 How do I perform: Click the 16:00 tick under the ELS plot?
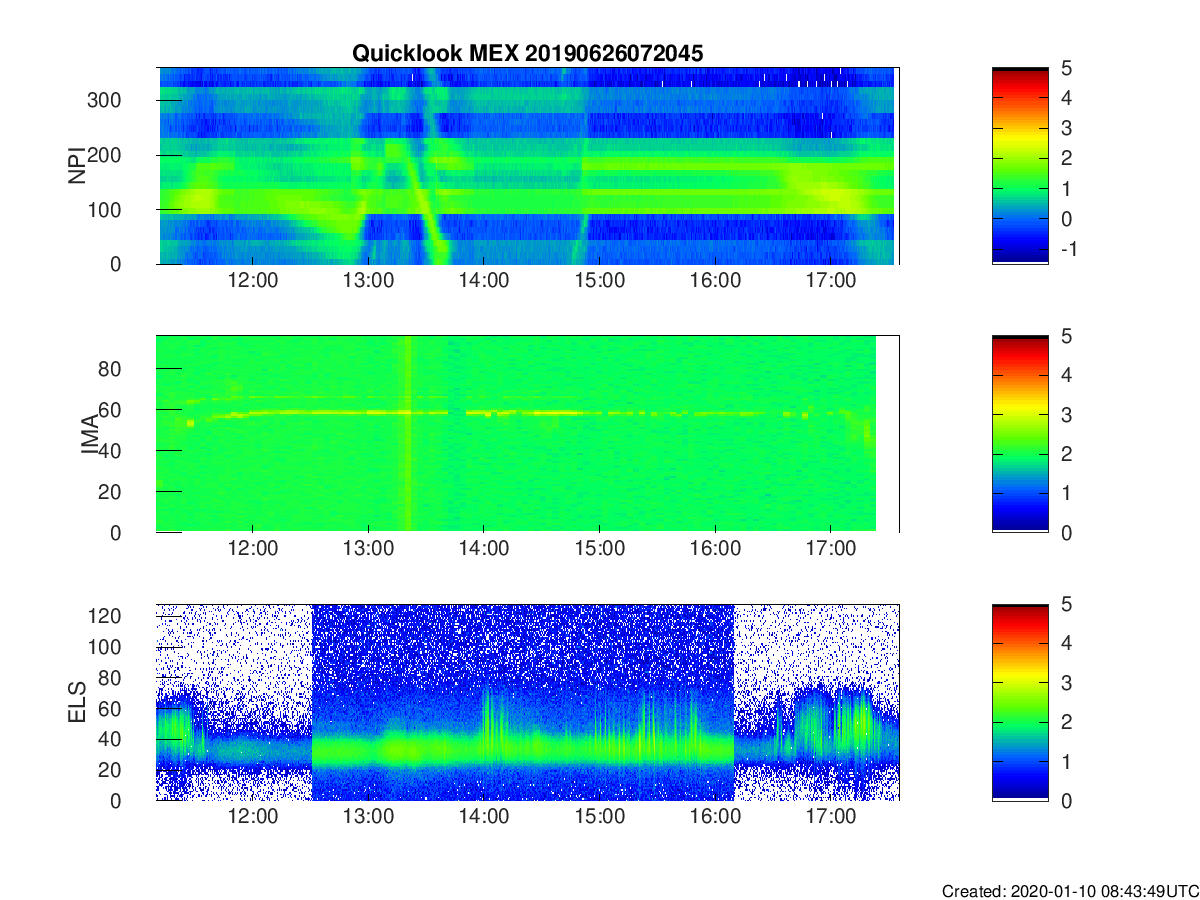tap(715, 818)
